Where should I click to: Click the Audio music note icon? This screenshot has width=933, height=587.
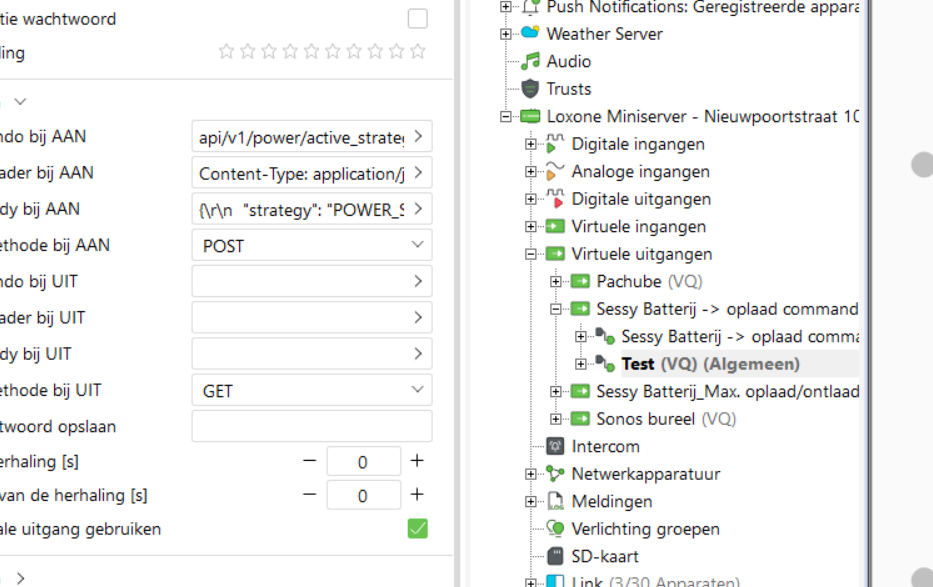(530, 61)
